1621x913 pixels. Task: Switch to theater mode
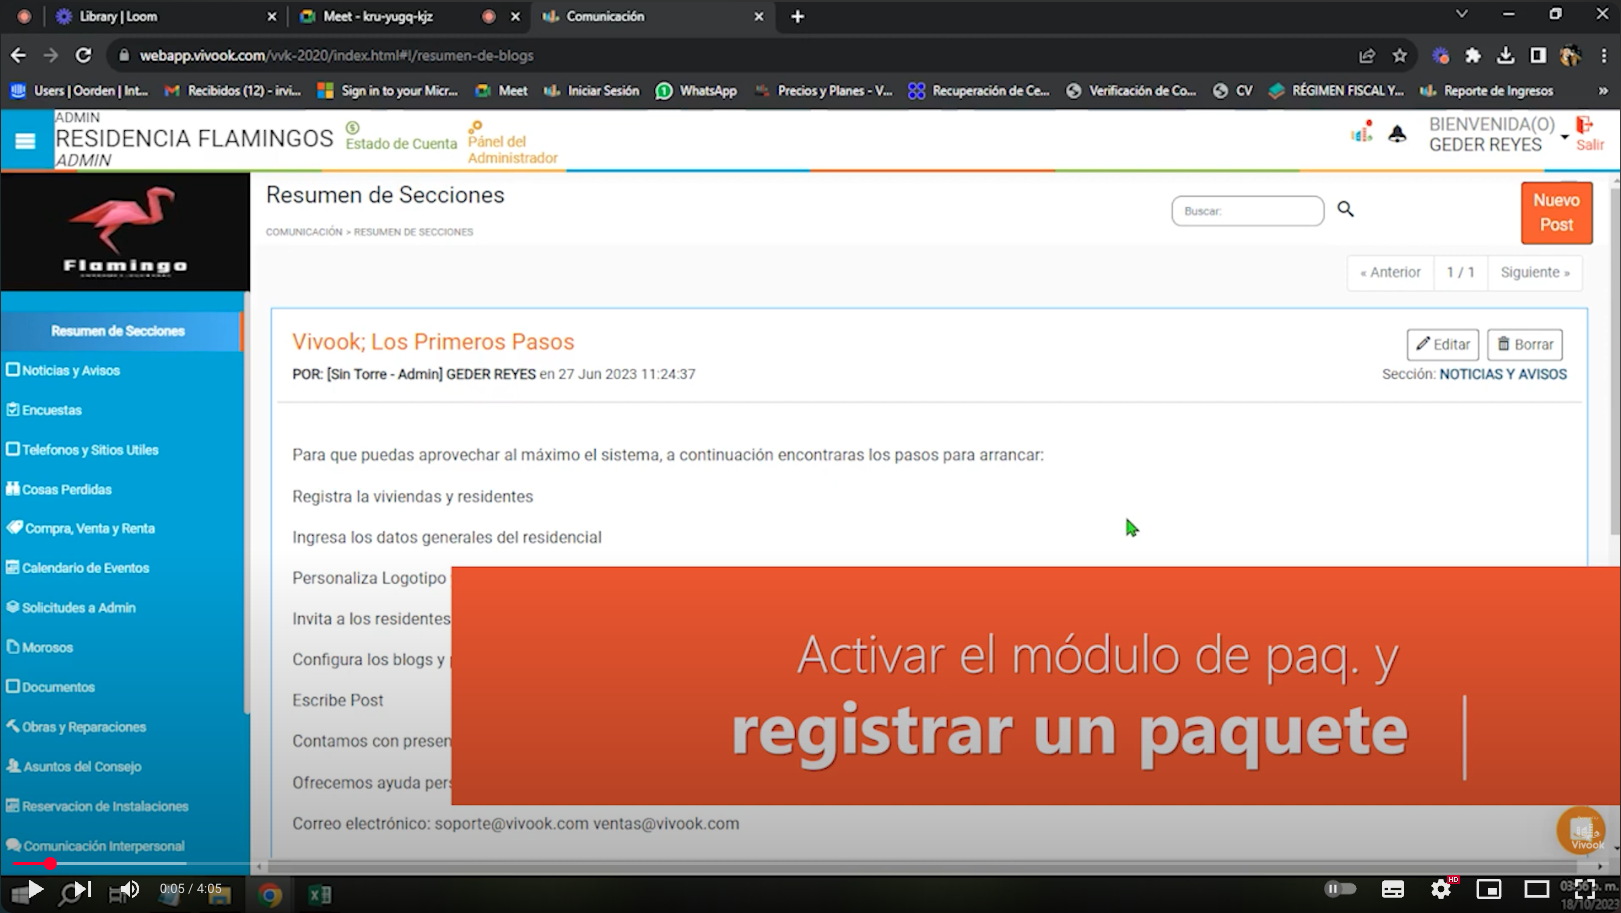pyautogui.click(x=1536, y=889)
